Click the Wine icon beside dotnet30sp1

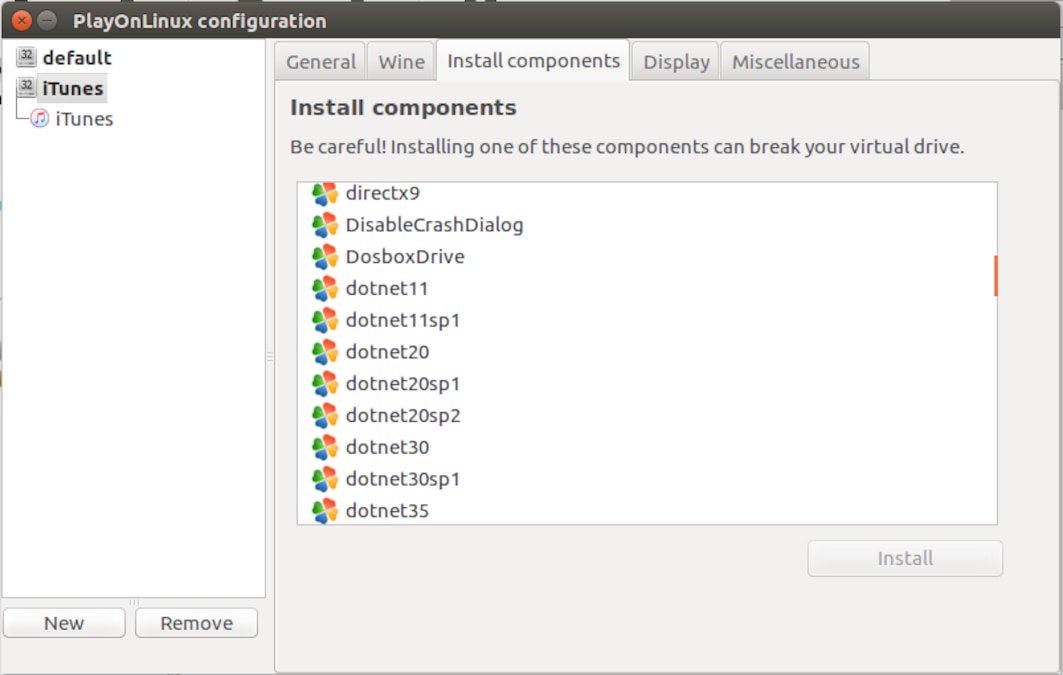pos(323,479)
